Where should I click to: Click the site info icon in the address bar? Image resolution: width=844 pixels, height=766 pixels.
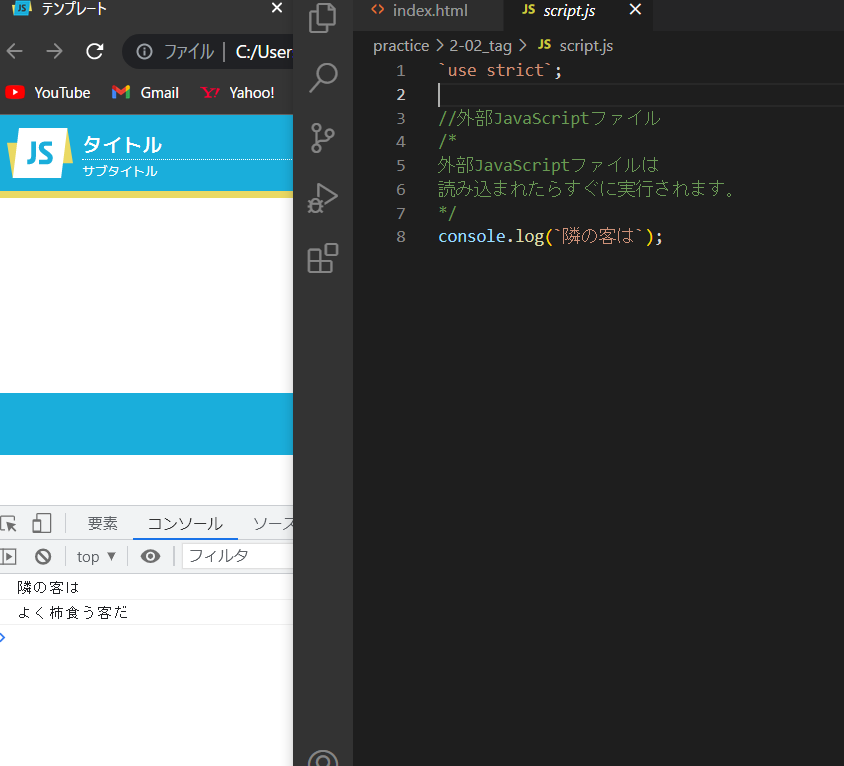pos(144,52)
